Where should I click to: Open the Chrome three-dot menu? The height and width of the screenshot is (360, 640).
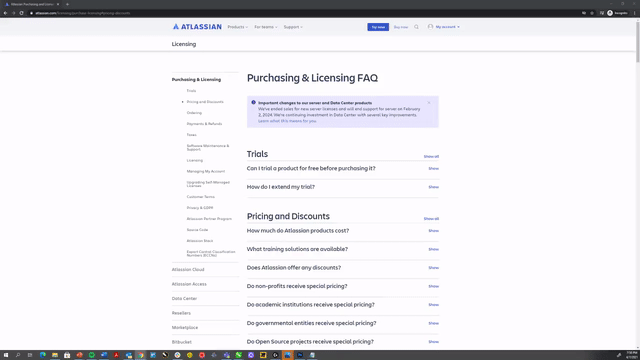click(635, 13)
